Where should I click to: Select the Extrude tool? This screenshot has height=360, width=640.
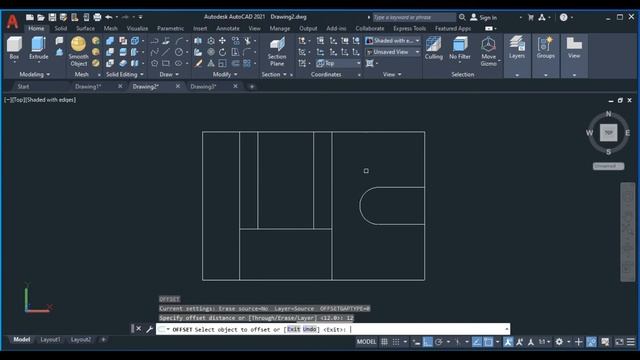coord(39,48)
